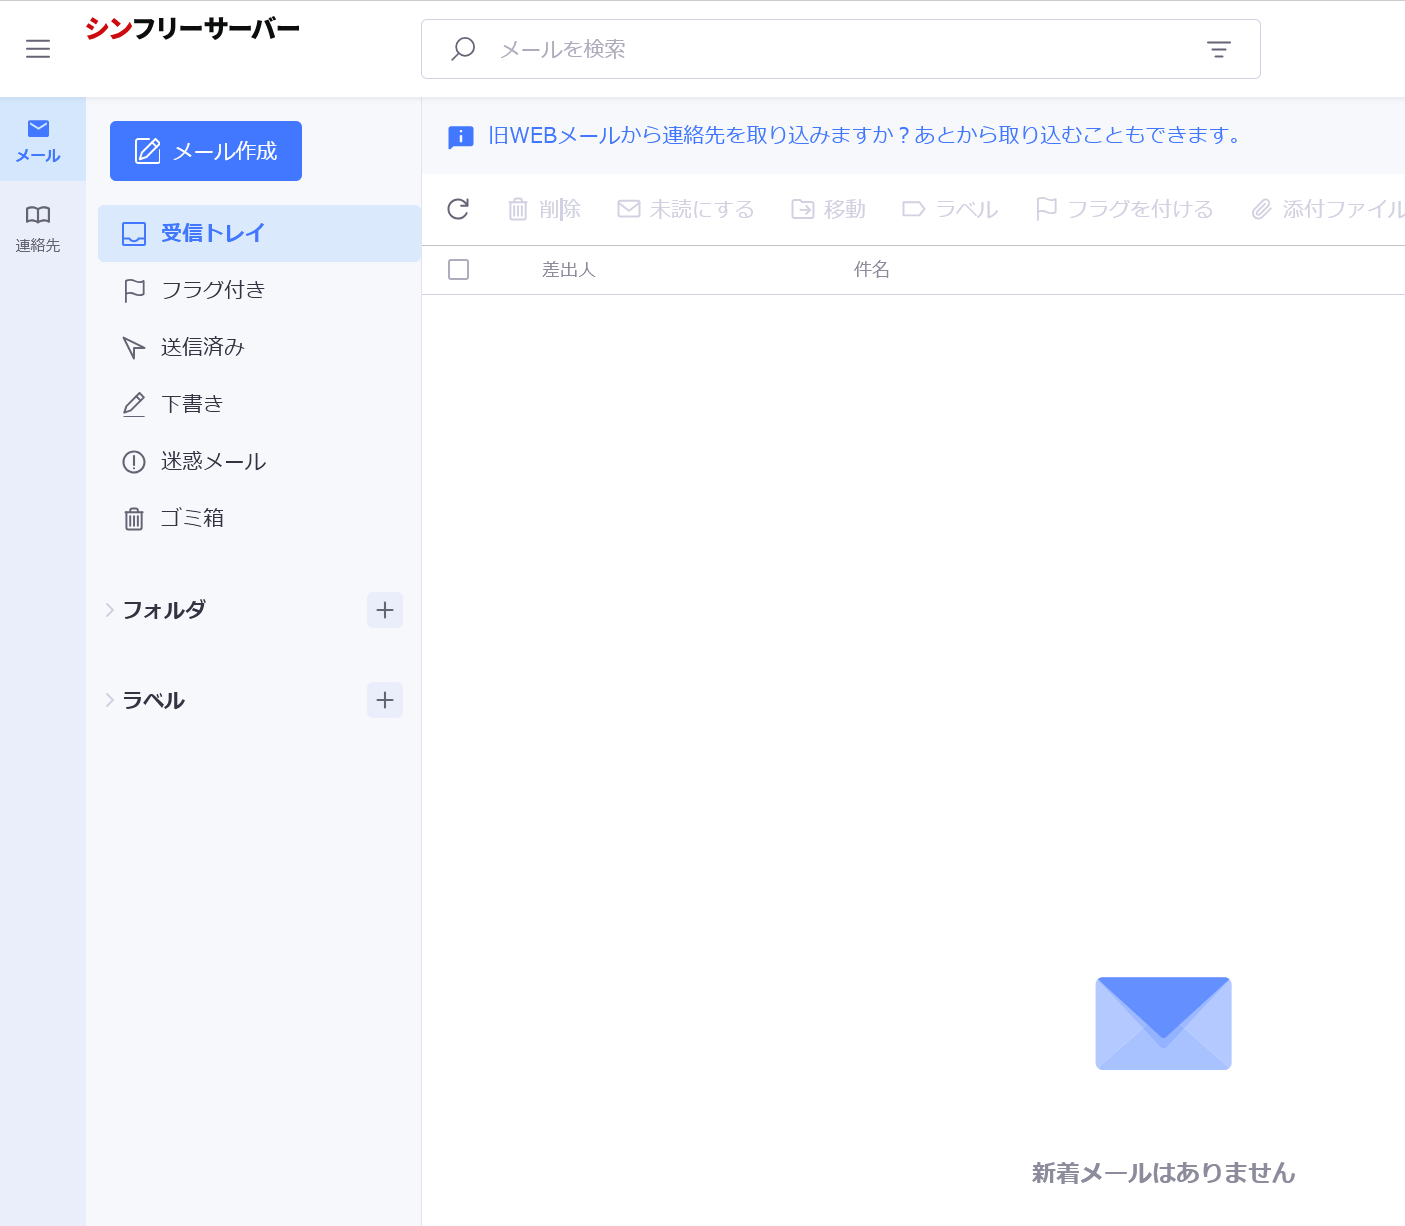Open the 送信済み sent folder
The width and height of the screenshot is (1405, 1226).
[x=202, y=347]
